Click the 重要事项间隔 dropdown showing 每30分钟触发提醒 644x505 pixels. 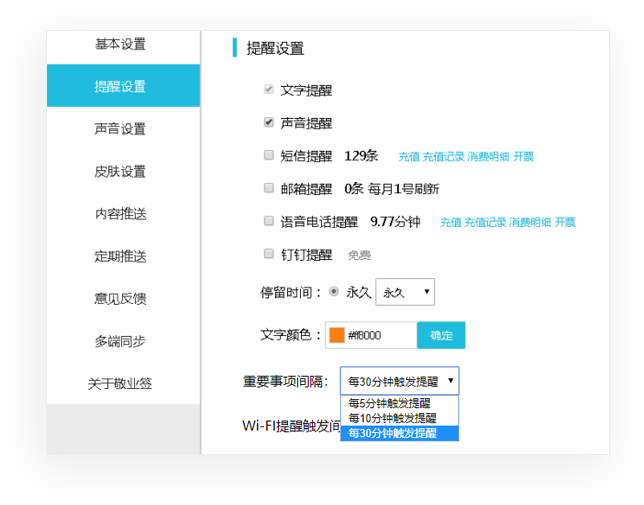point(400,381)
